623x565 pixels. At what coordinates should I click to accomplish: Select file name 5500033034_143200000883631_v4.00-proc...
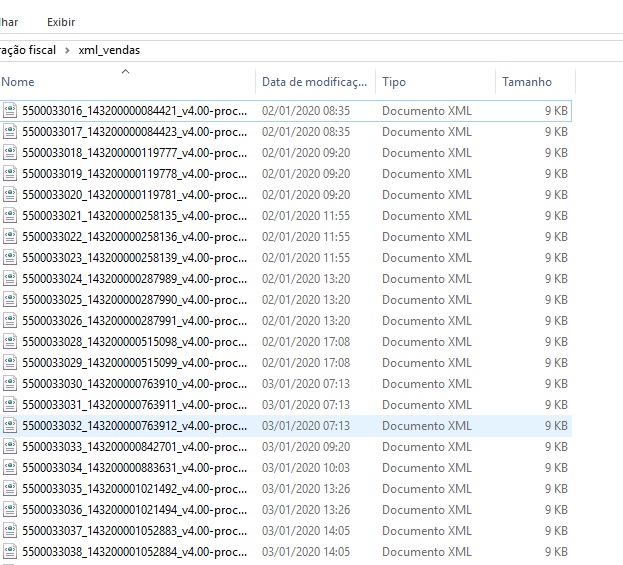point(134,468)
